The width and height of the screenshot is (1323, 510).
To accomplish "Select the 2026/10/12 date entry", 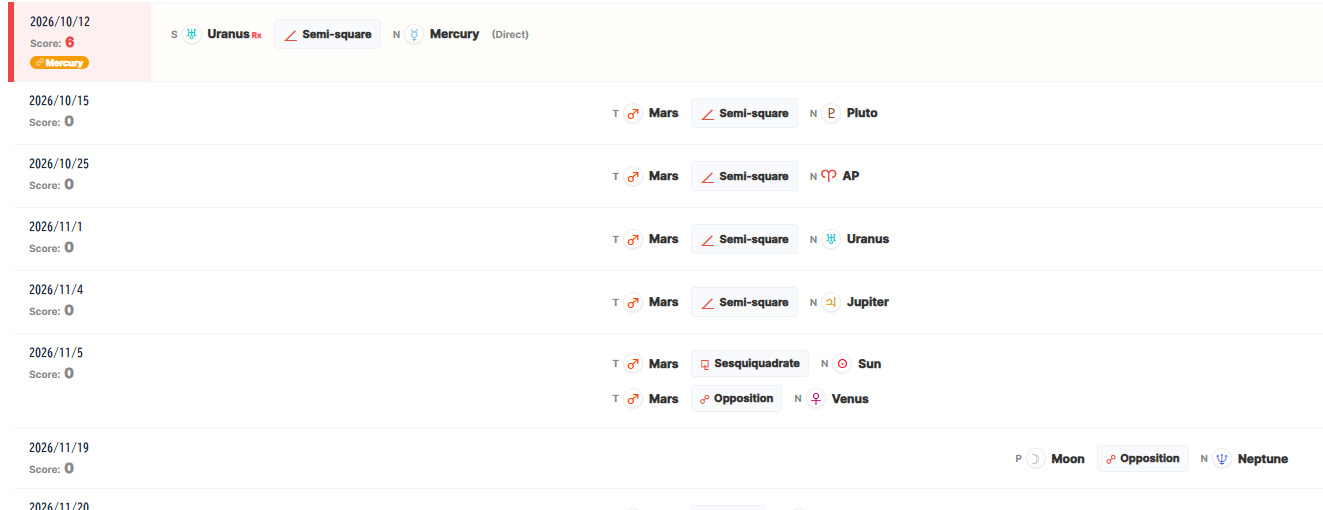I will [59, 22].
